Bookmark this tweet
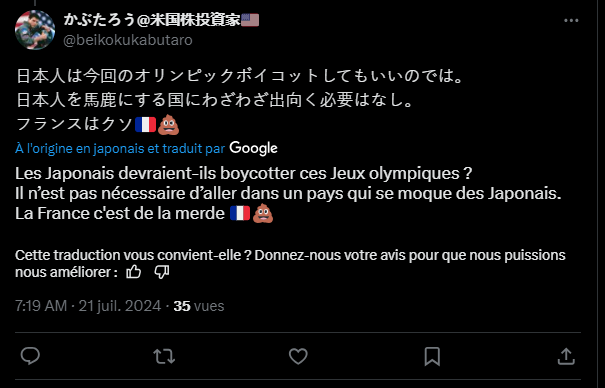 [432, 356]
